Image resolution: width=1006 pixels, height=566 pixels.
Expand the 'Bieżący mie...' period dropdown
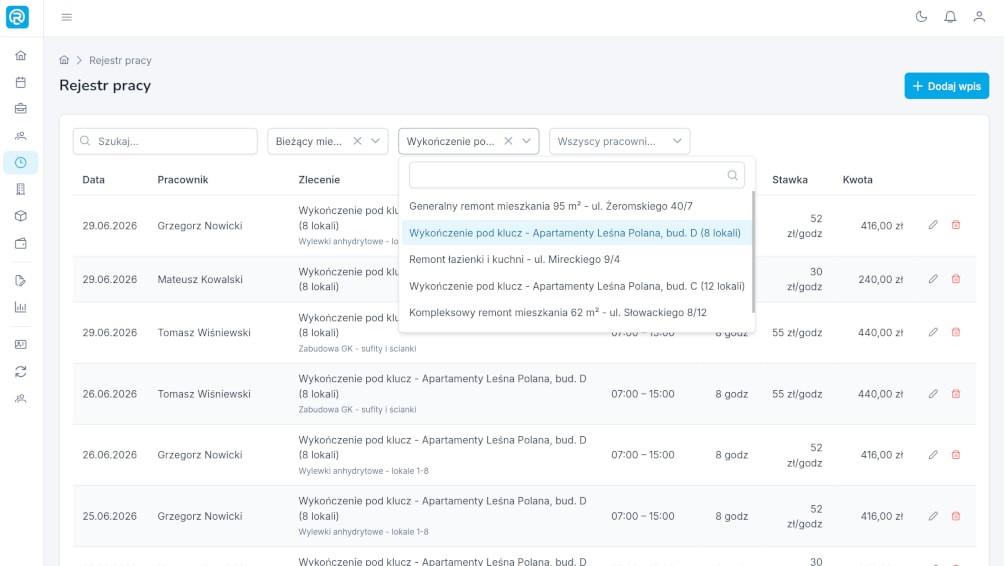(x=375, y=141)
